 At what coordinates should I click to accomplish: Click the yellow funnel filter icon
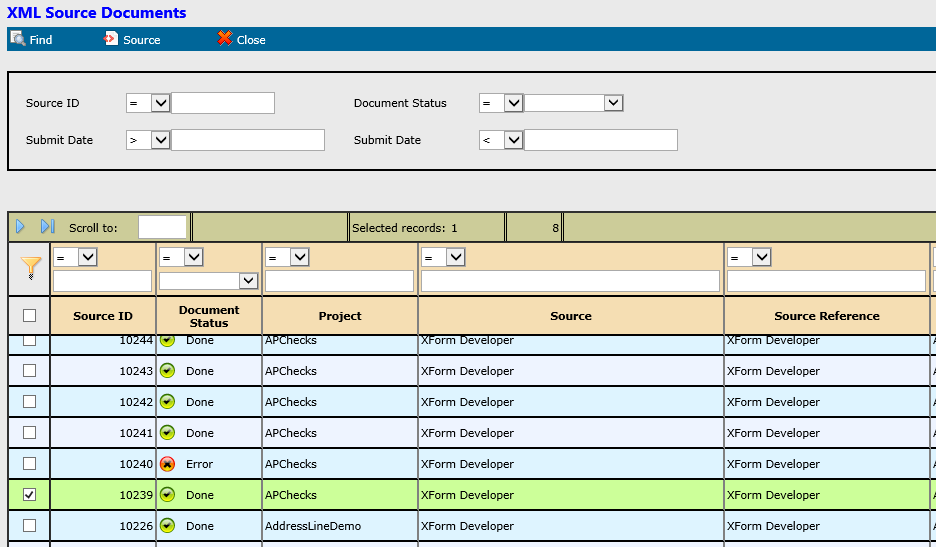tap(32, 268)
